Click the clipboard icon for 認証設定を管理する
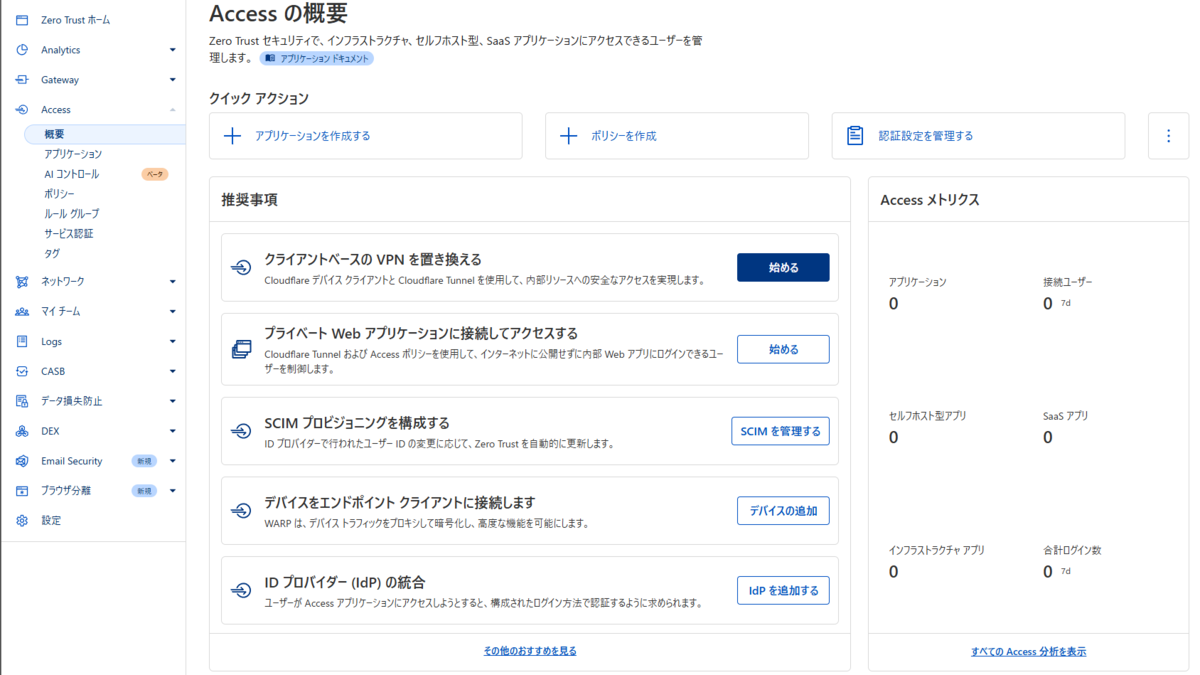1200x675 pixels. point(855,136)
